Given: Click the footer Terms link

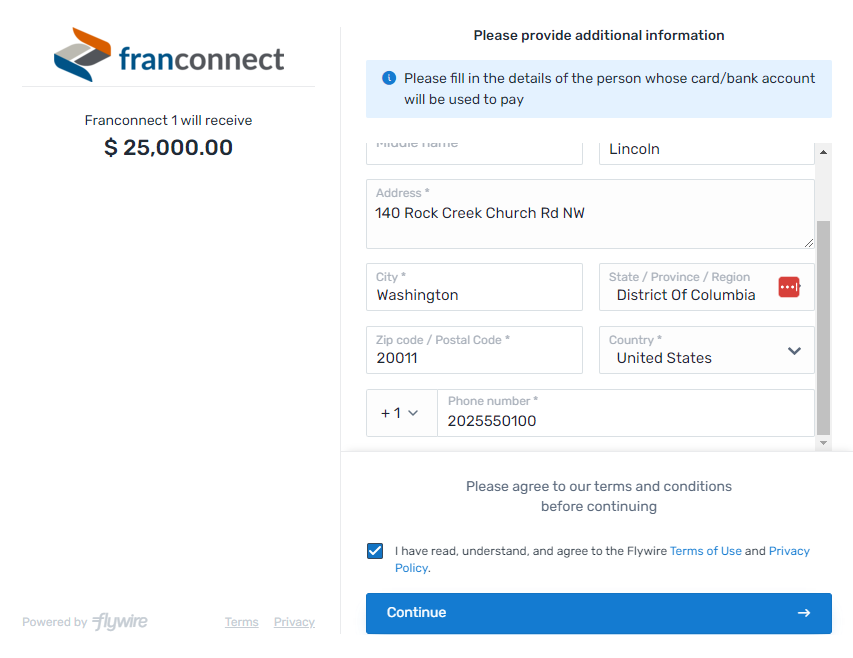Looking at the screenshot, I should click(x=242, y=622).
